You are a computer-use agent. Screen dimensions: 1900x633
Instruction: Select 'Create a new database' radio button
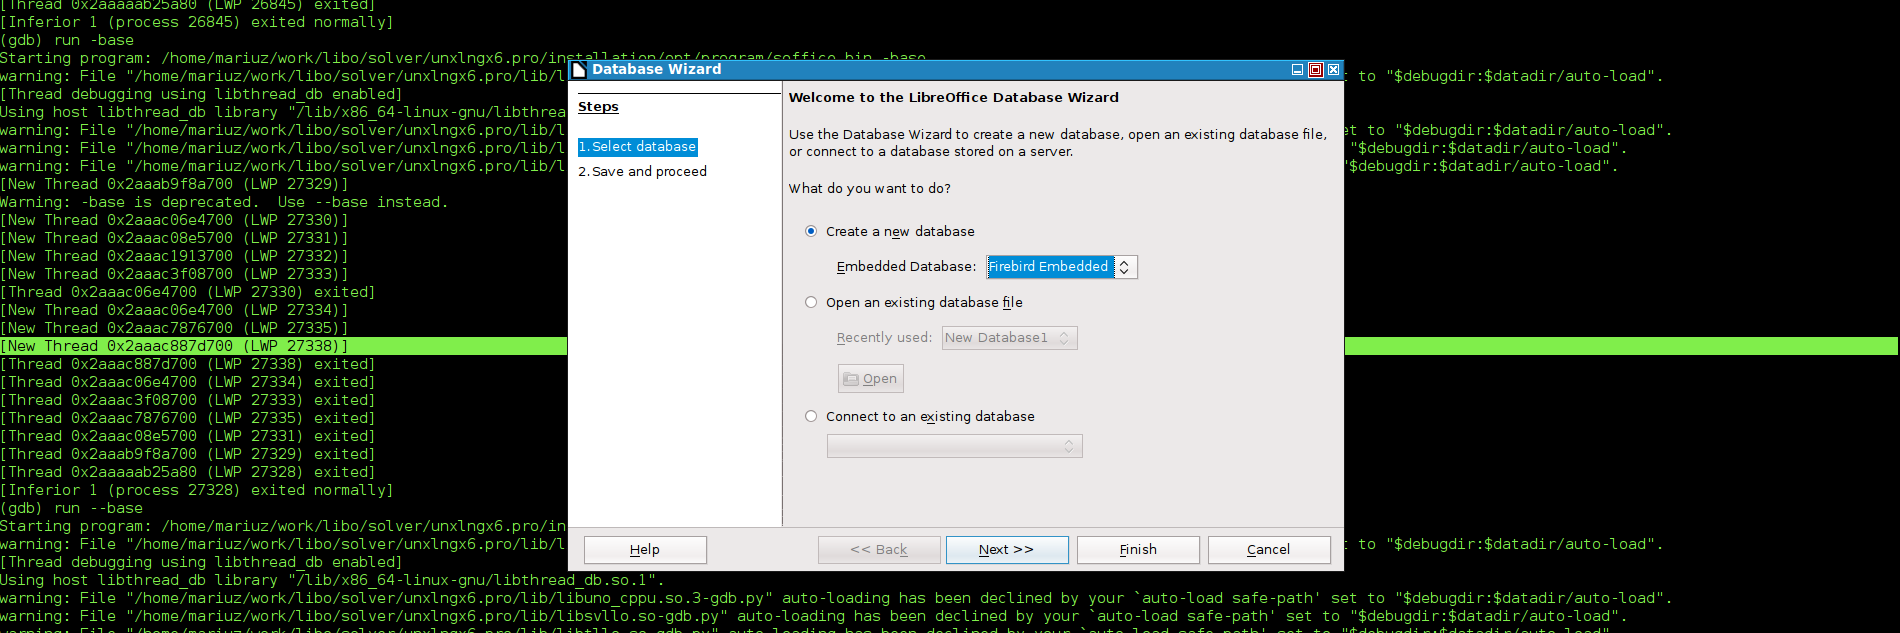pos(811,231)
